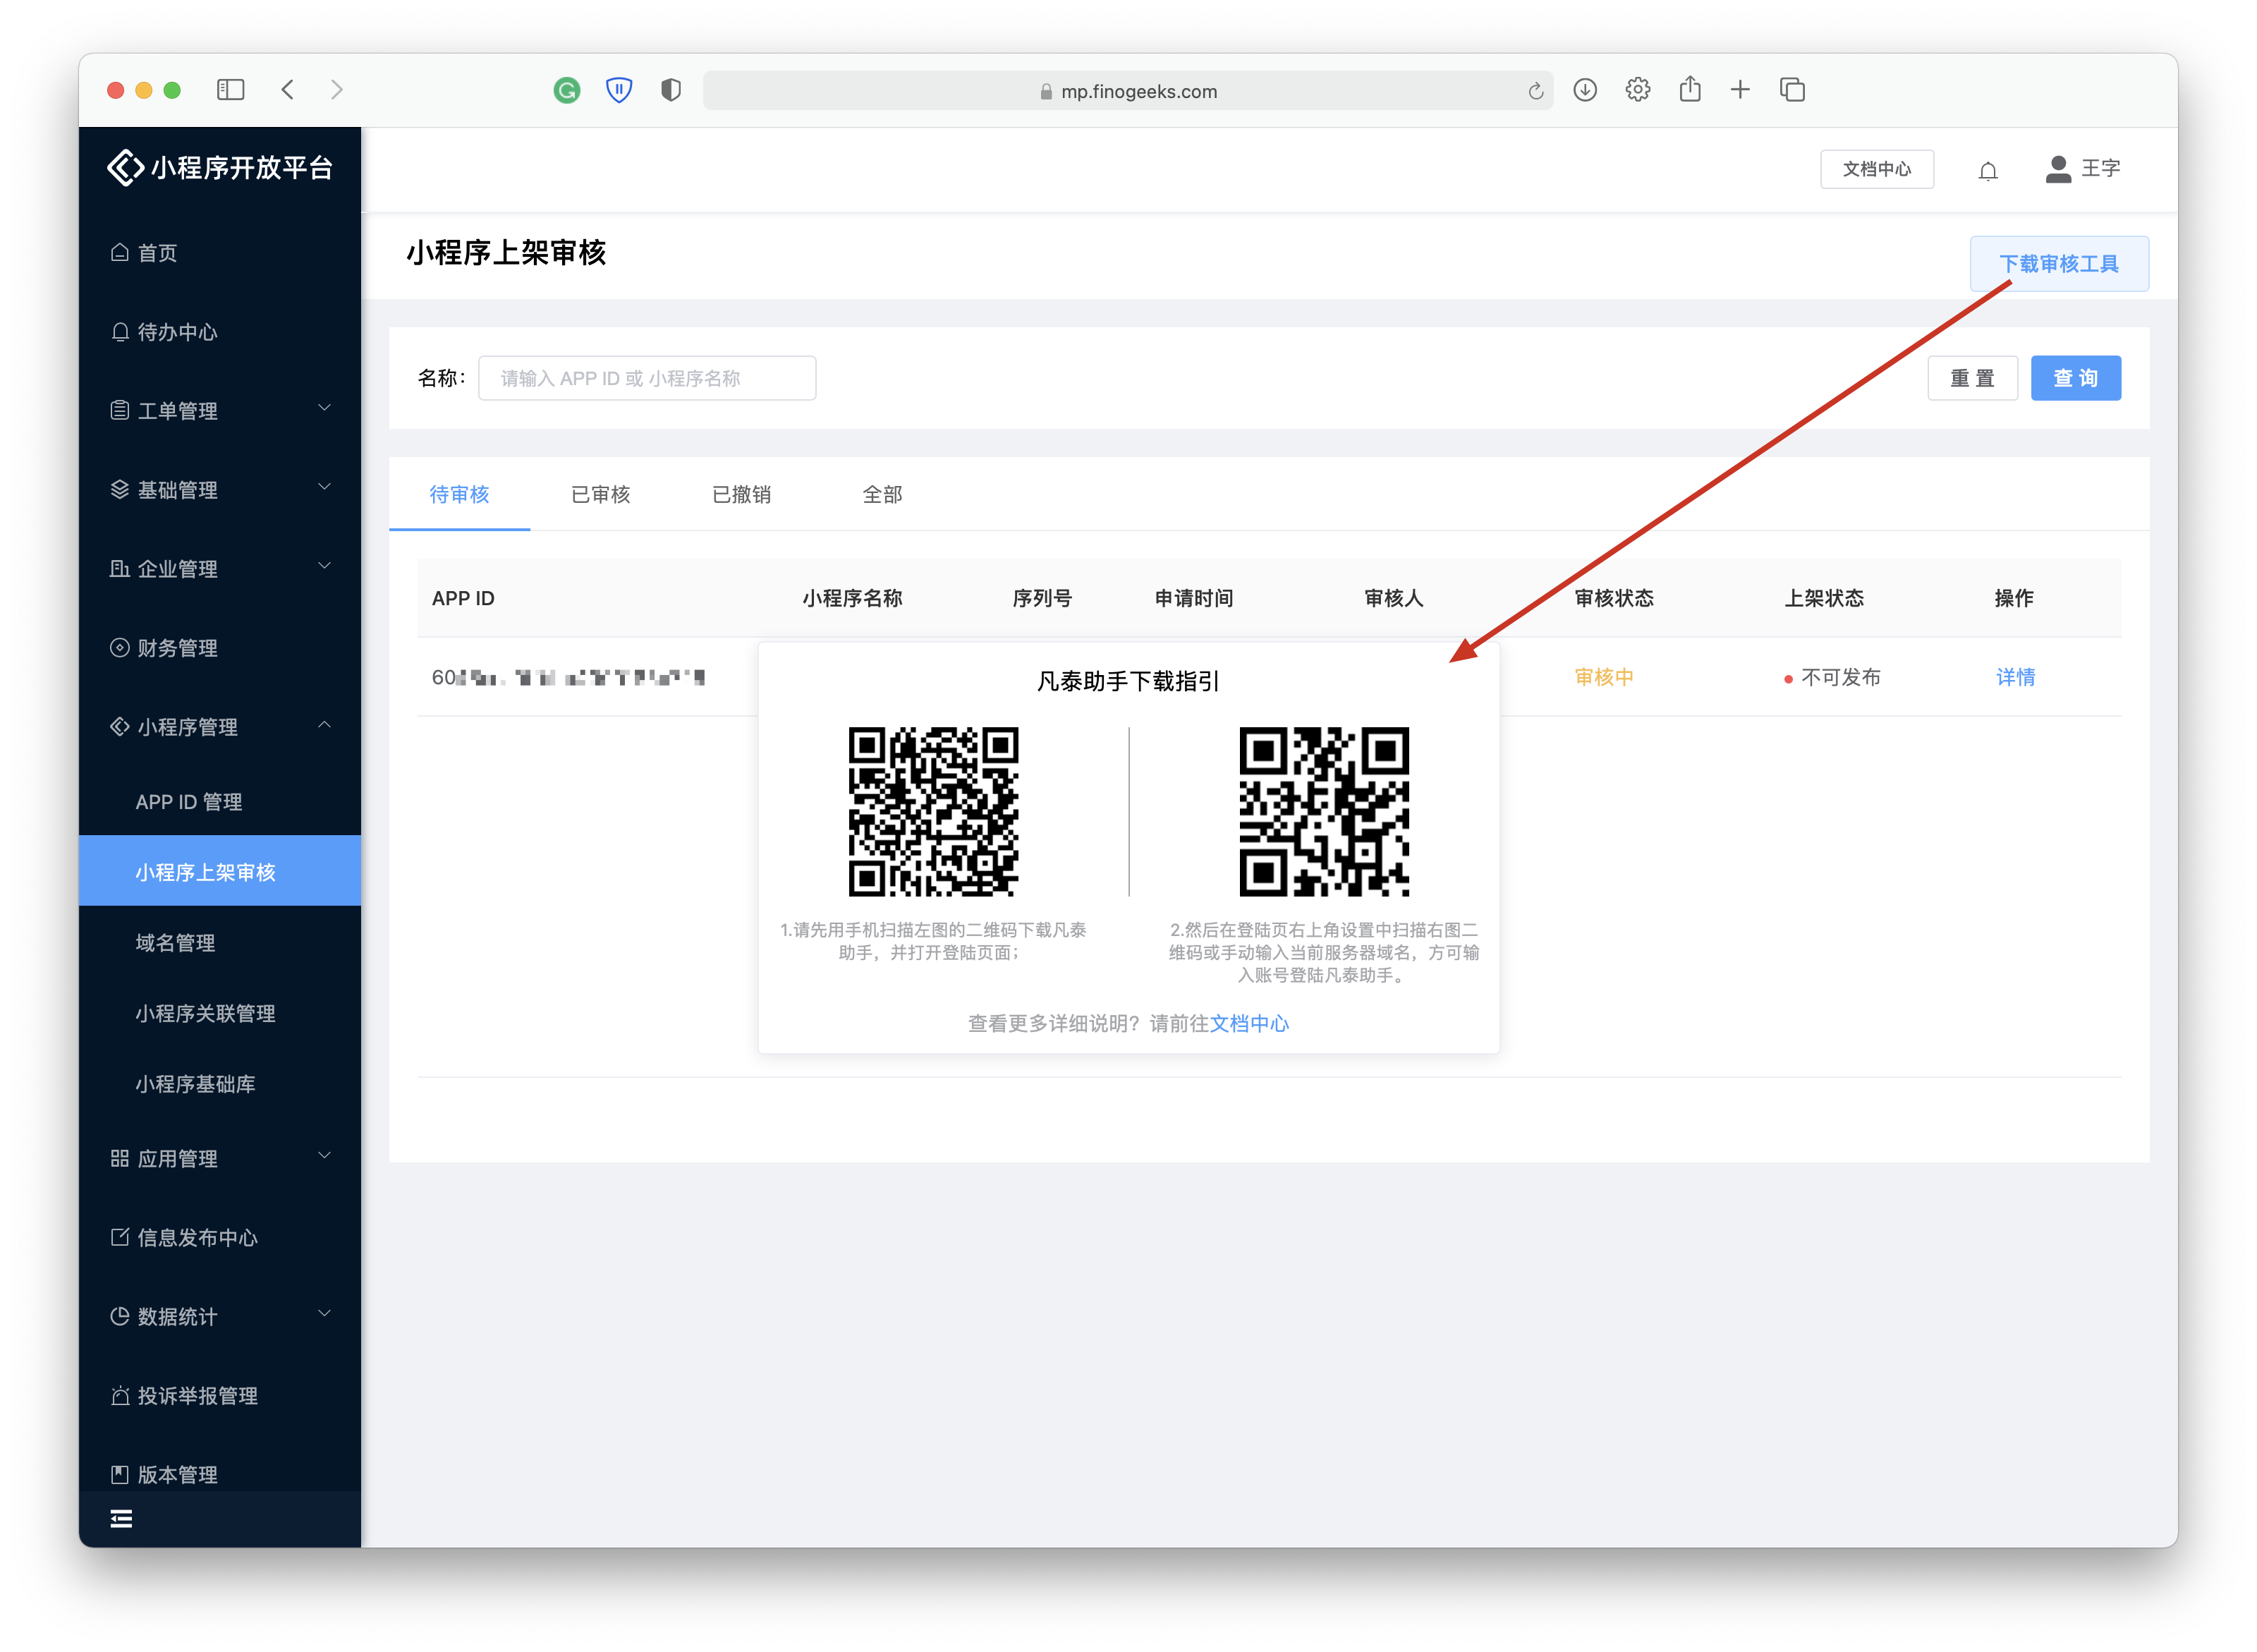Click the 投诉举报管理 alarm icon
The height and width of the screenshot is (1652, 2257).
tap(120, 1395)
